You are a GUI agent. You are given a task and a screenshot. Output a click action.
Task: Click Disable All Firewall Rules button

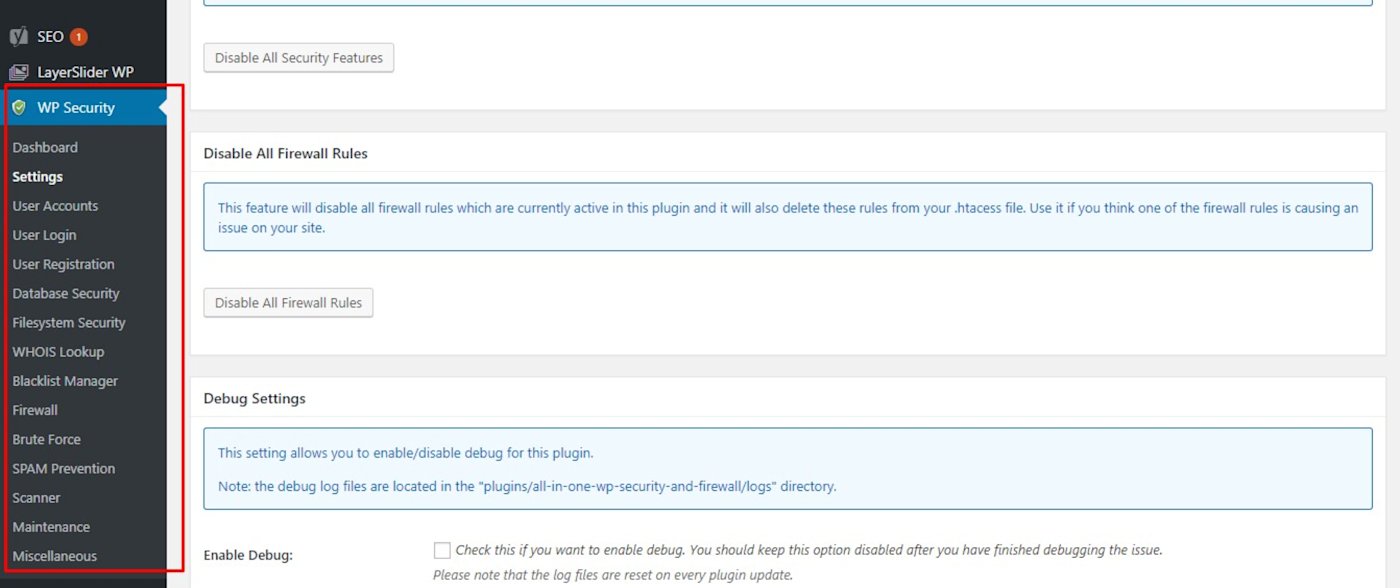[x=288, y=303]
